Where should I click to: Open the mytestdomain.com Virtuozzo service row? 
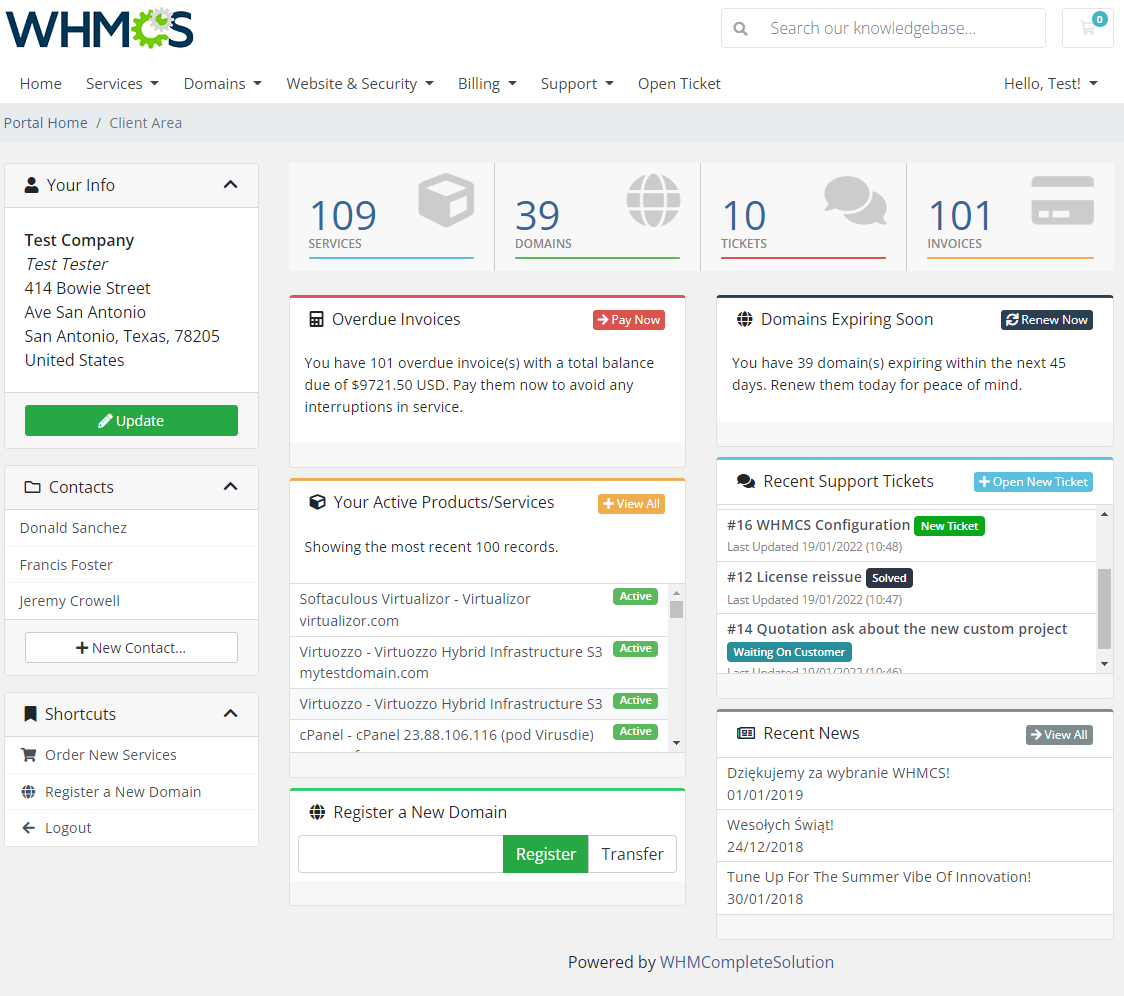click(x=479, y=663)
